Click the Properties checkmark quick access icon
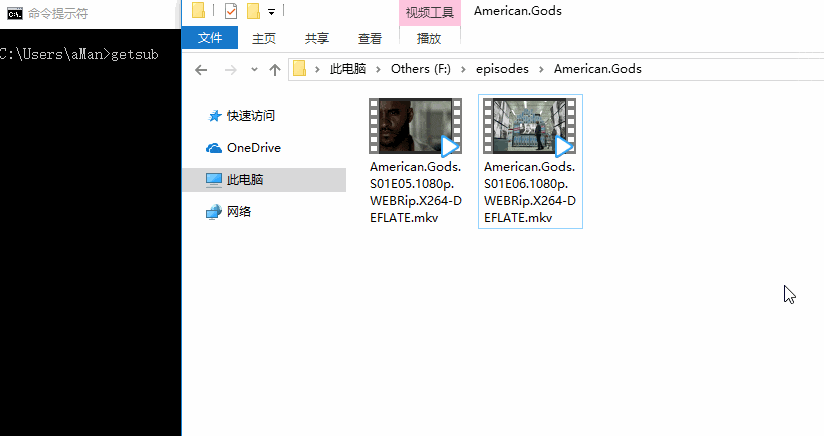This screenshot has height=436, width=824. pos(231,11)
